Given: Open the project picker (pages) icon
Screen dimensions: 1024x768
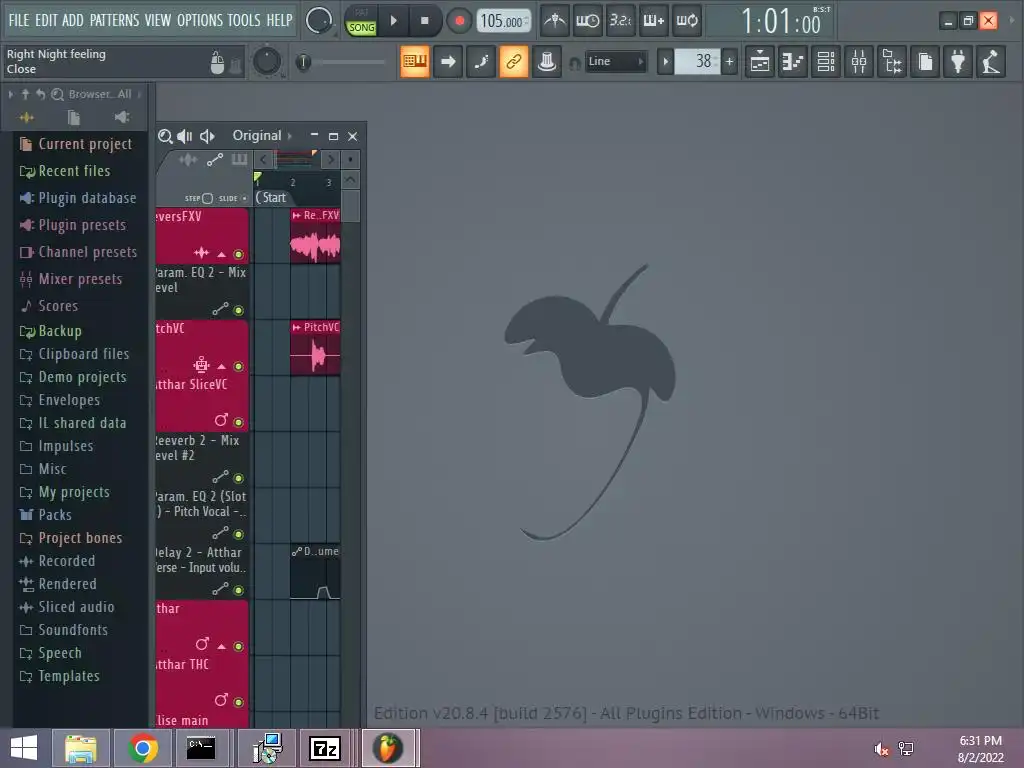Looking at the screenshot, I should coord(925,61).
